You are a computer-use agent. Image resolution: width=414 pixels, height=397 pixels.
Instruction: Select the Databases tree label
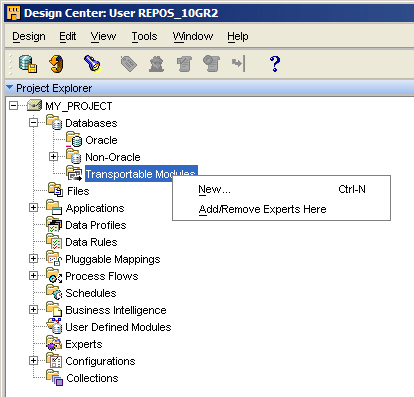coord(91,123)
